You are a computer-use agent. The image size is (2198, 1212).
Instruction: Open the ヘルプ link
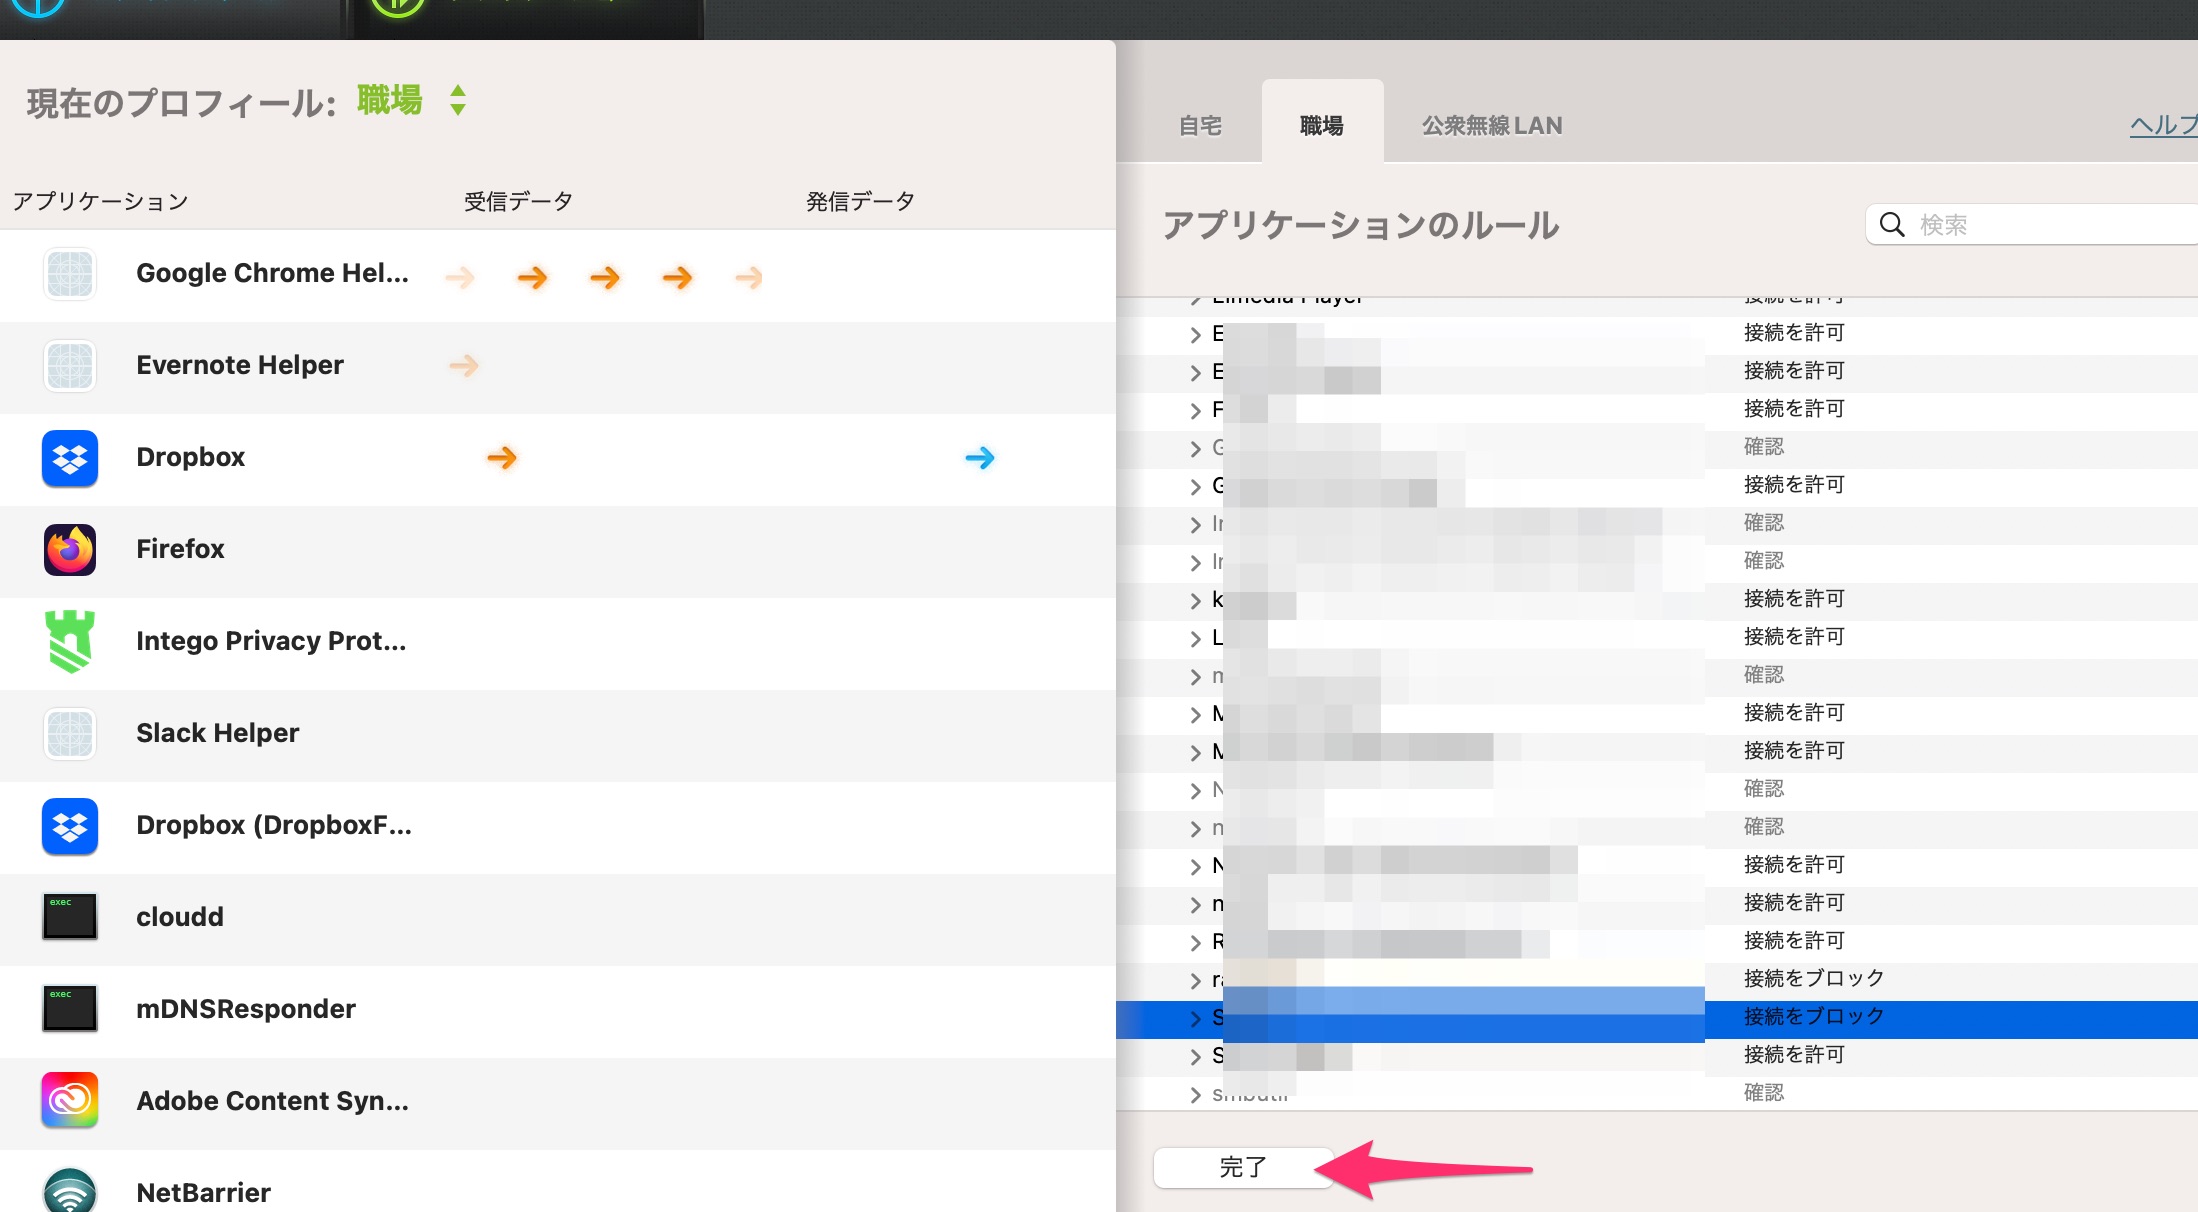pos(2164,126)
